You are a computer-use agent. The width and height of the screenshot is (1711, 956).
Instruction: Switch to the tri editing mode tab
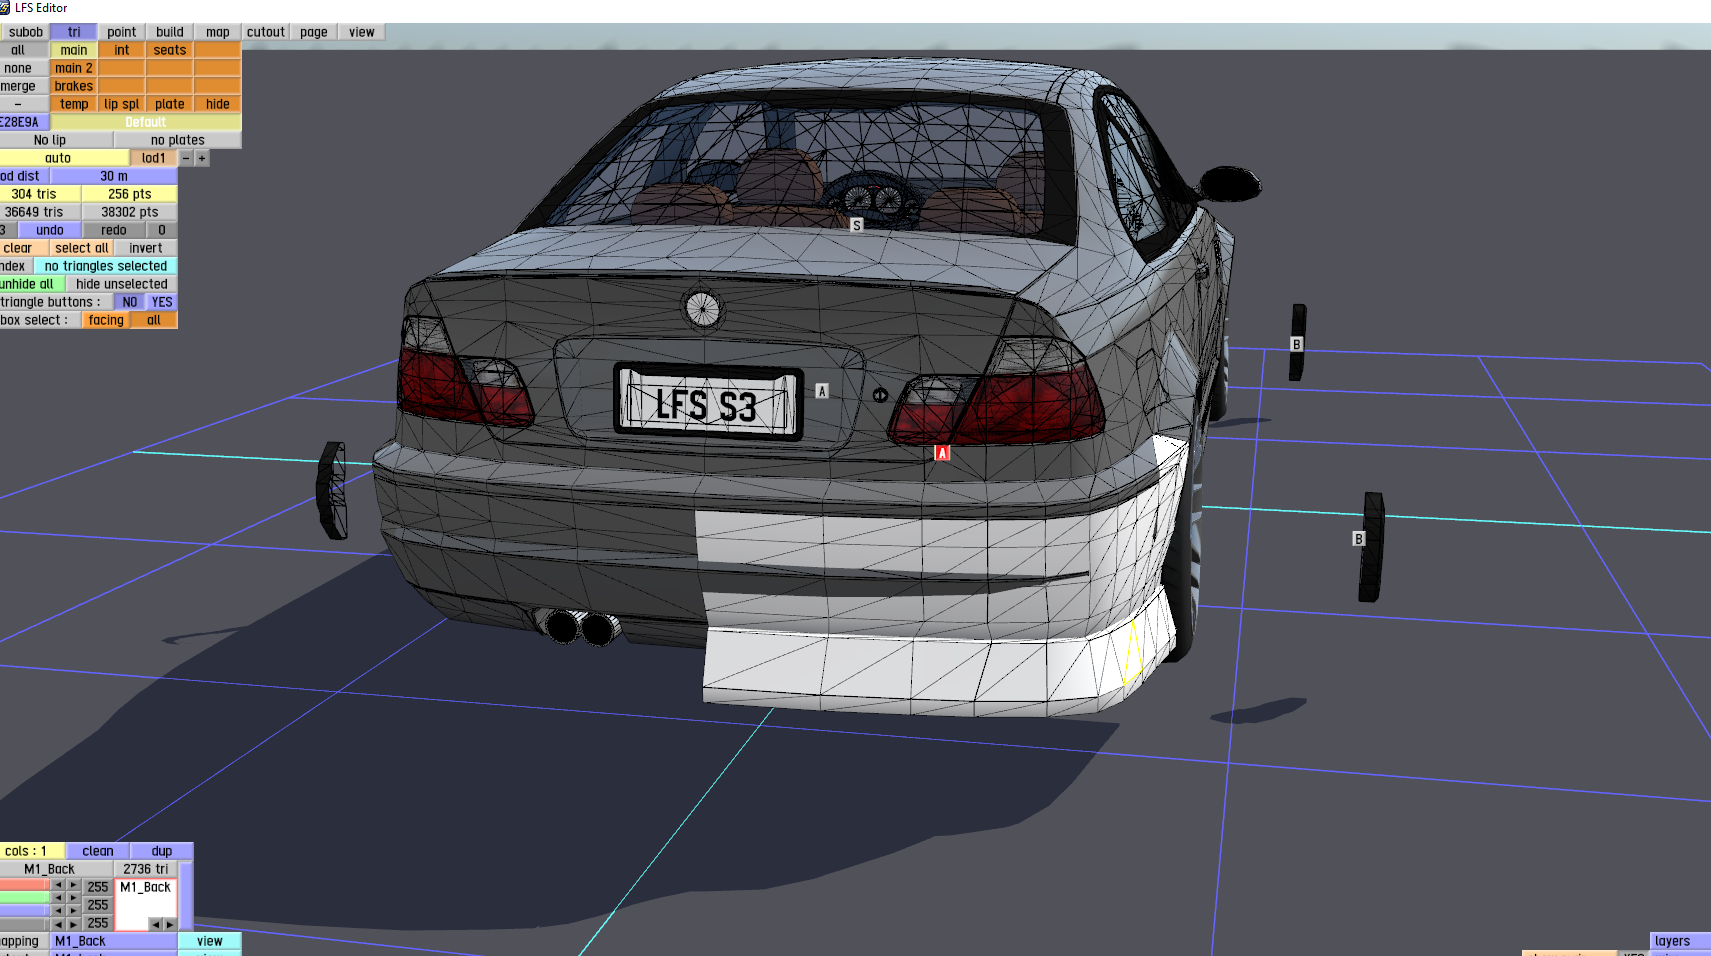pyautogui.click(x=74, y=32)
